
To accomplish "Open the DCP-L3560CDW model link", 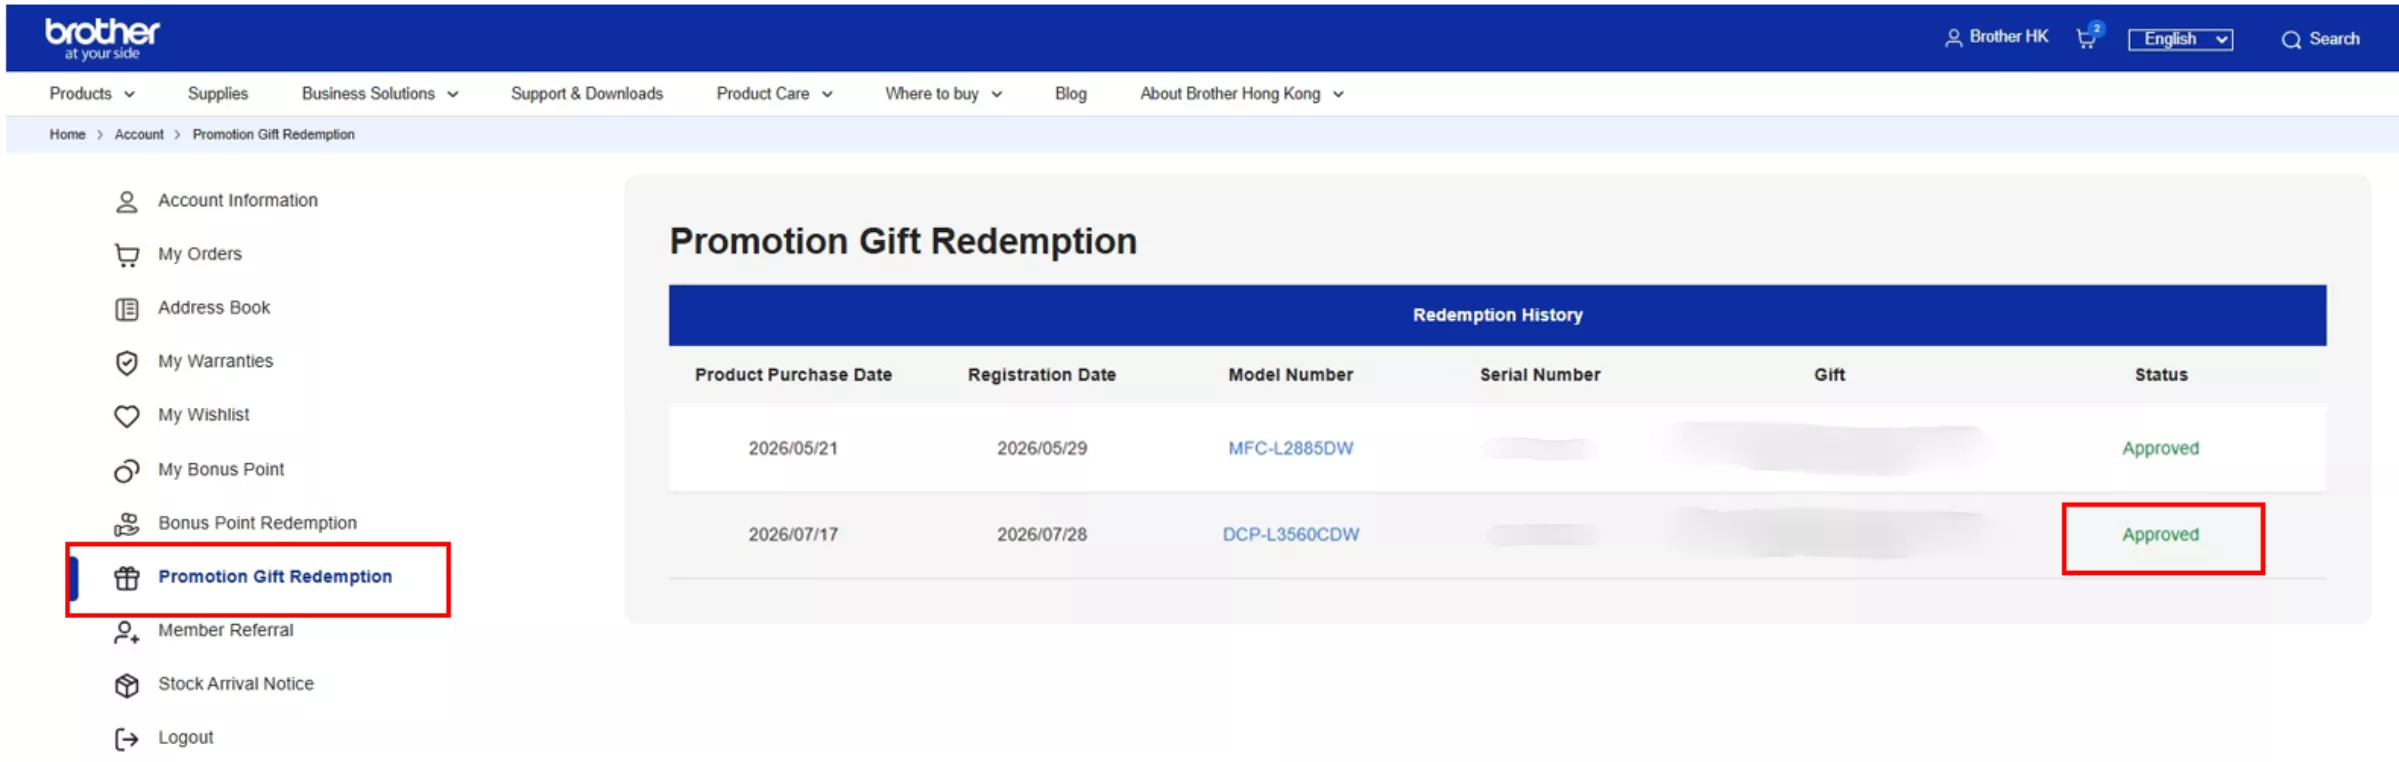I will click(1290, 534).
